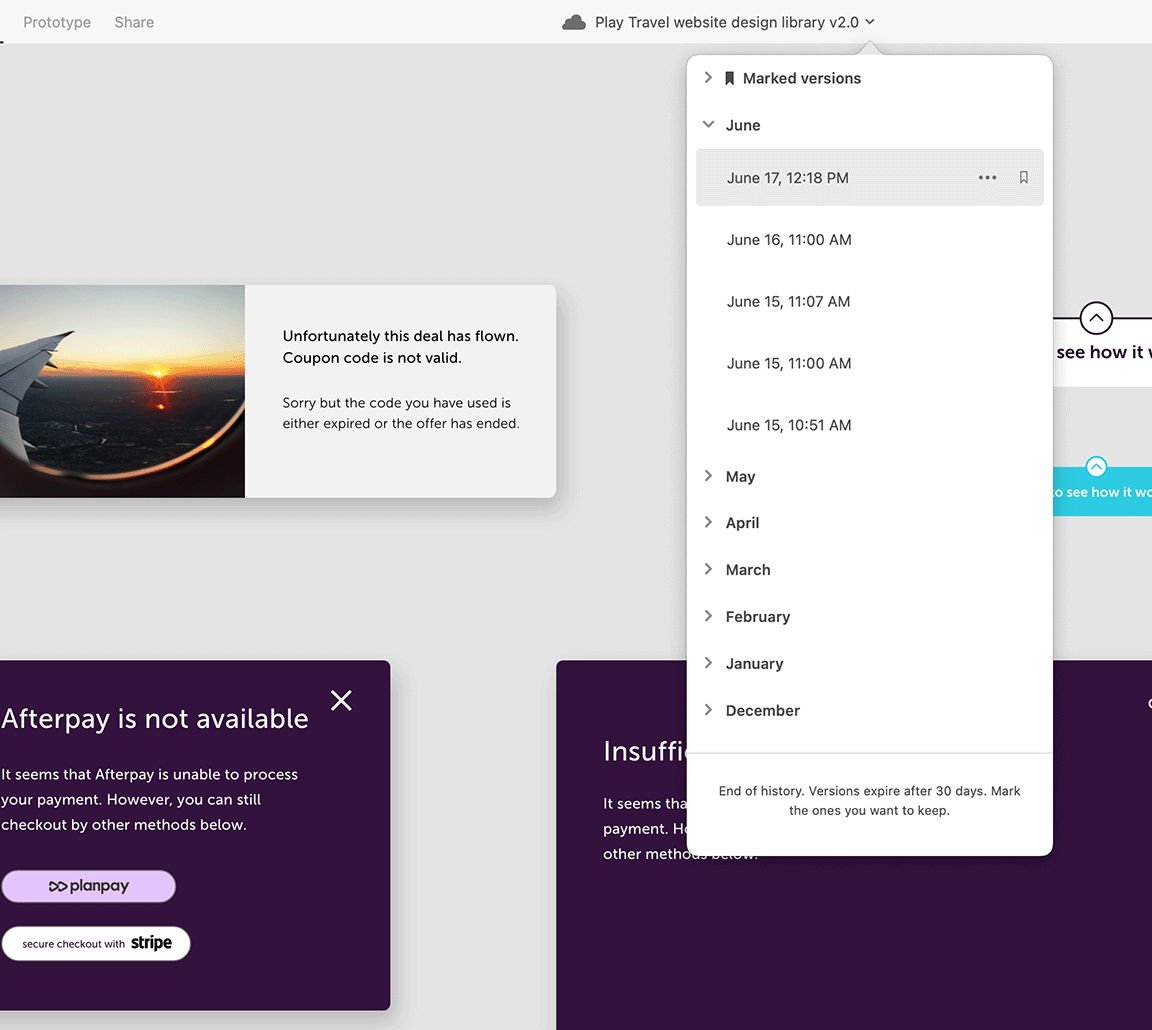Collapse the June versions group
This screenshot has height=1030, width=1152.
click(708, 125)
